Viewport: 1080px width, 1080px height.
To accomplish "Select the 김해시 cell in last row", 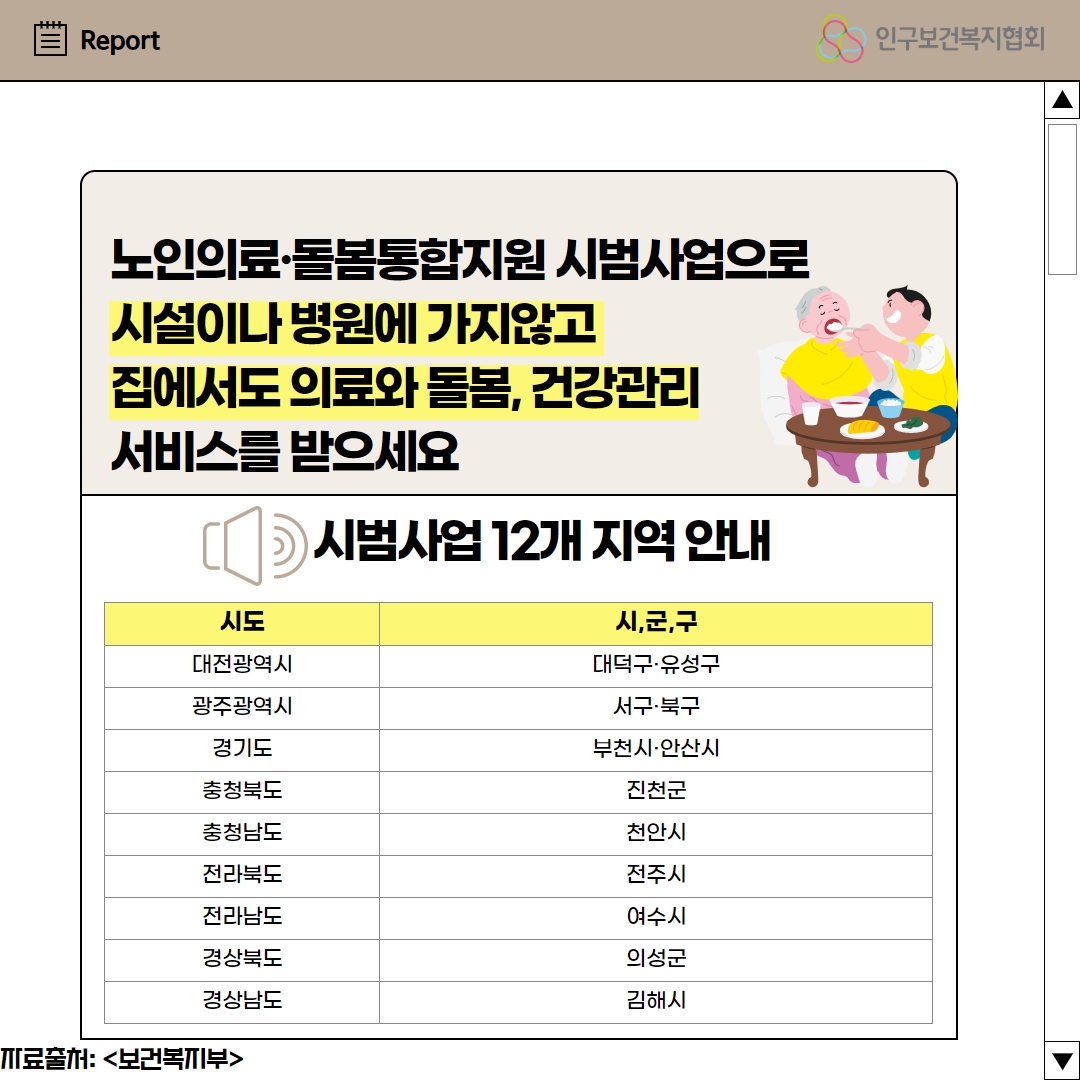I will coord(656,1001).
